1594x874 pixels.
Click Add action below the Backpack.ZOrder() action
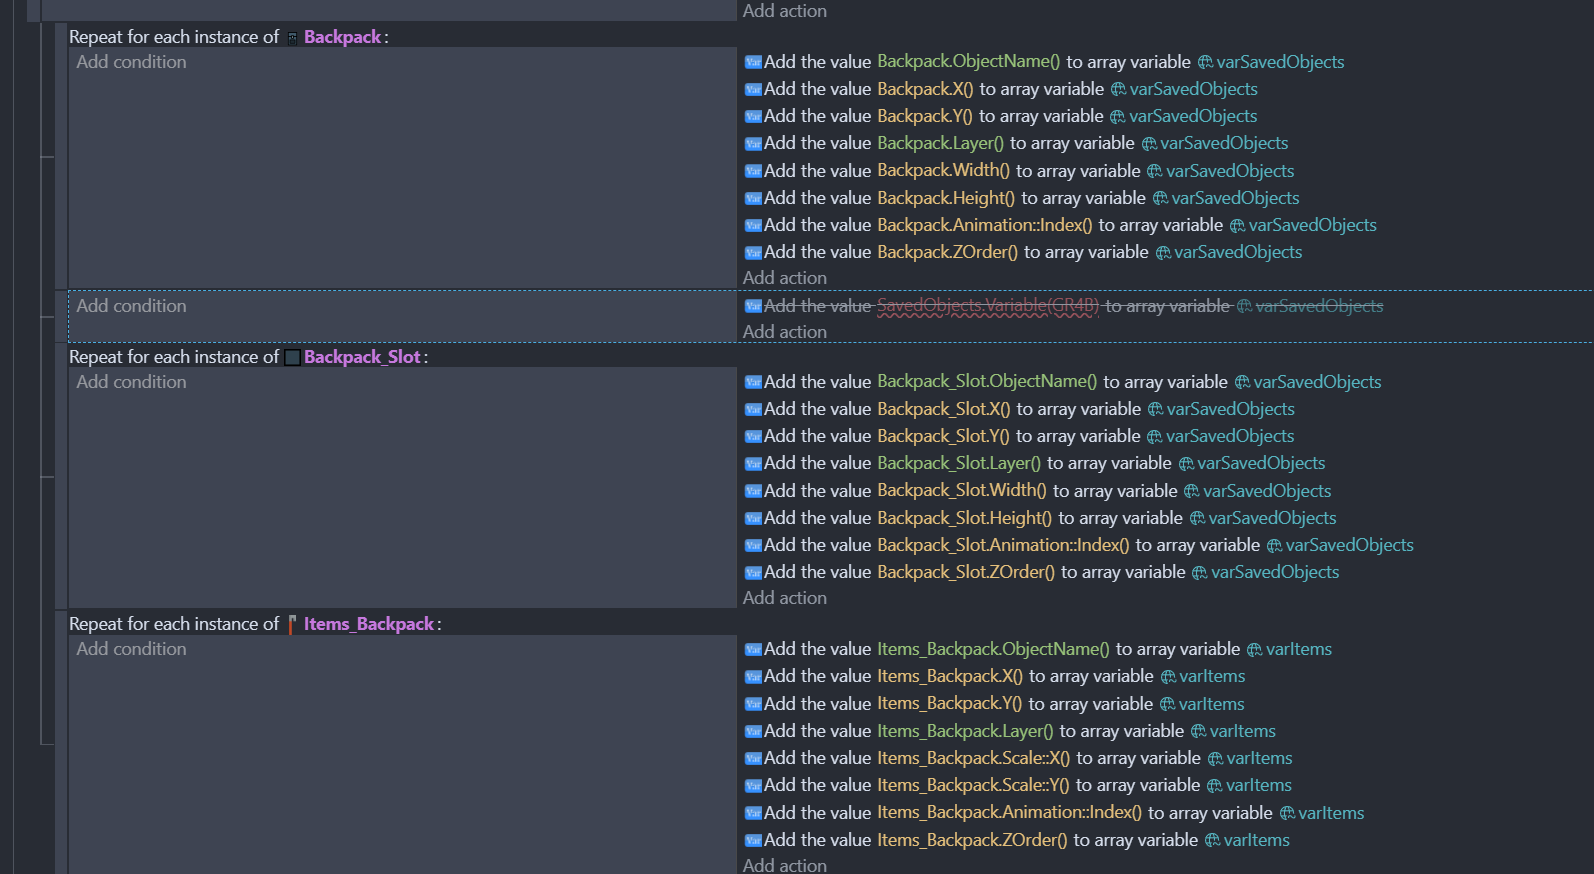tap(784, 278)
